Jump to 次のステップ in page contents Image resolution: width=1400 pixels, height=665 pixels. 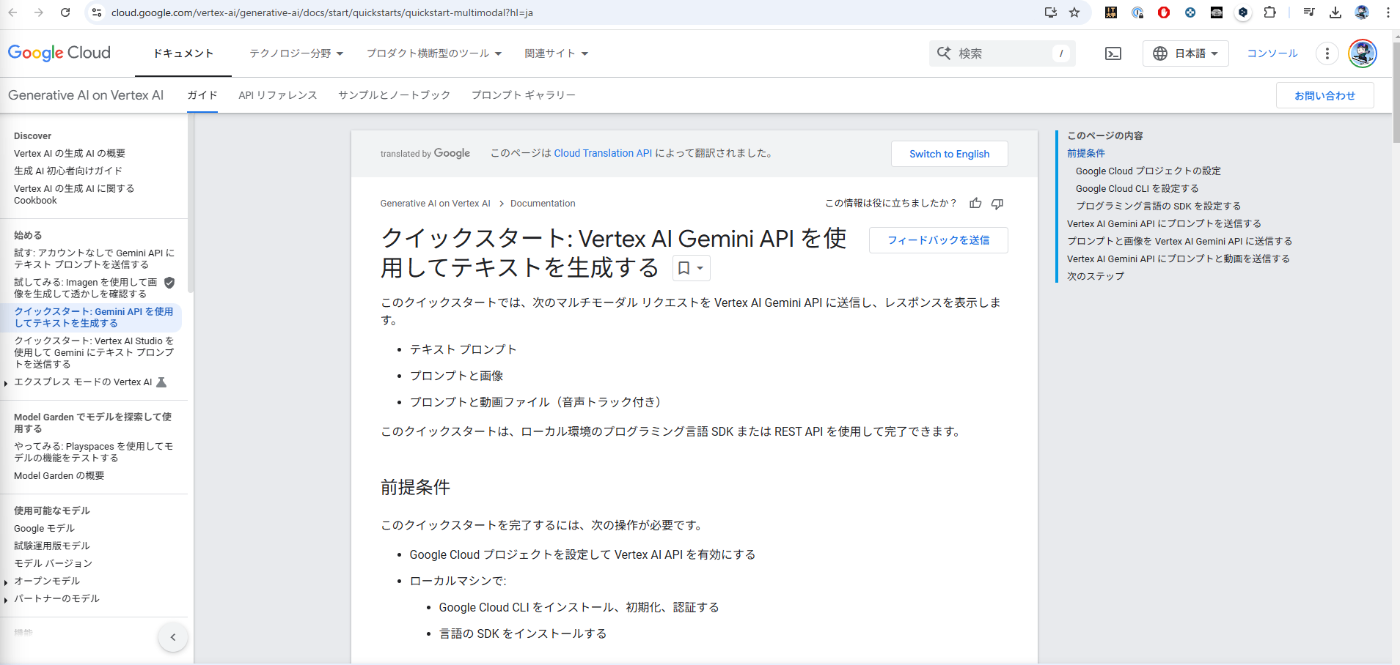pyautogui.click(x=1095, y=276)
